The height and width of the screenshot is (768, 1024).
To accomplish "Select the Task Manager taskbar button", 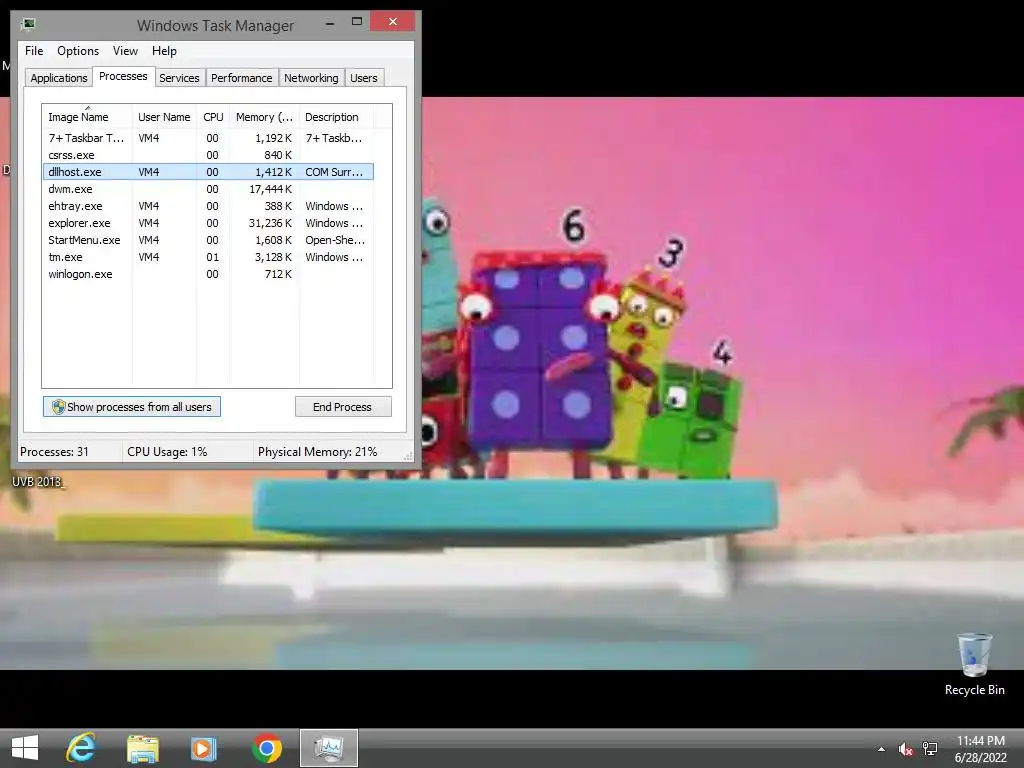I will pyautogui.click(x=328, y=748).
